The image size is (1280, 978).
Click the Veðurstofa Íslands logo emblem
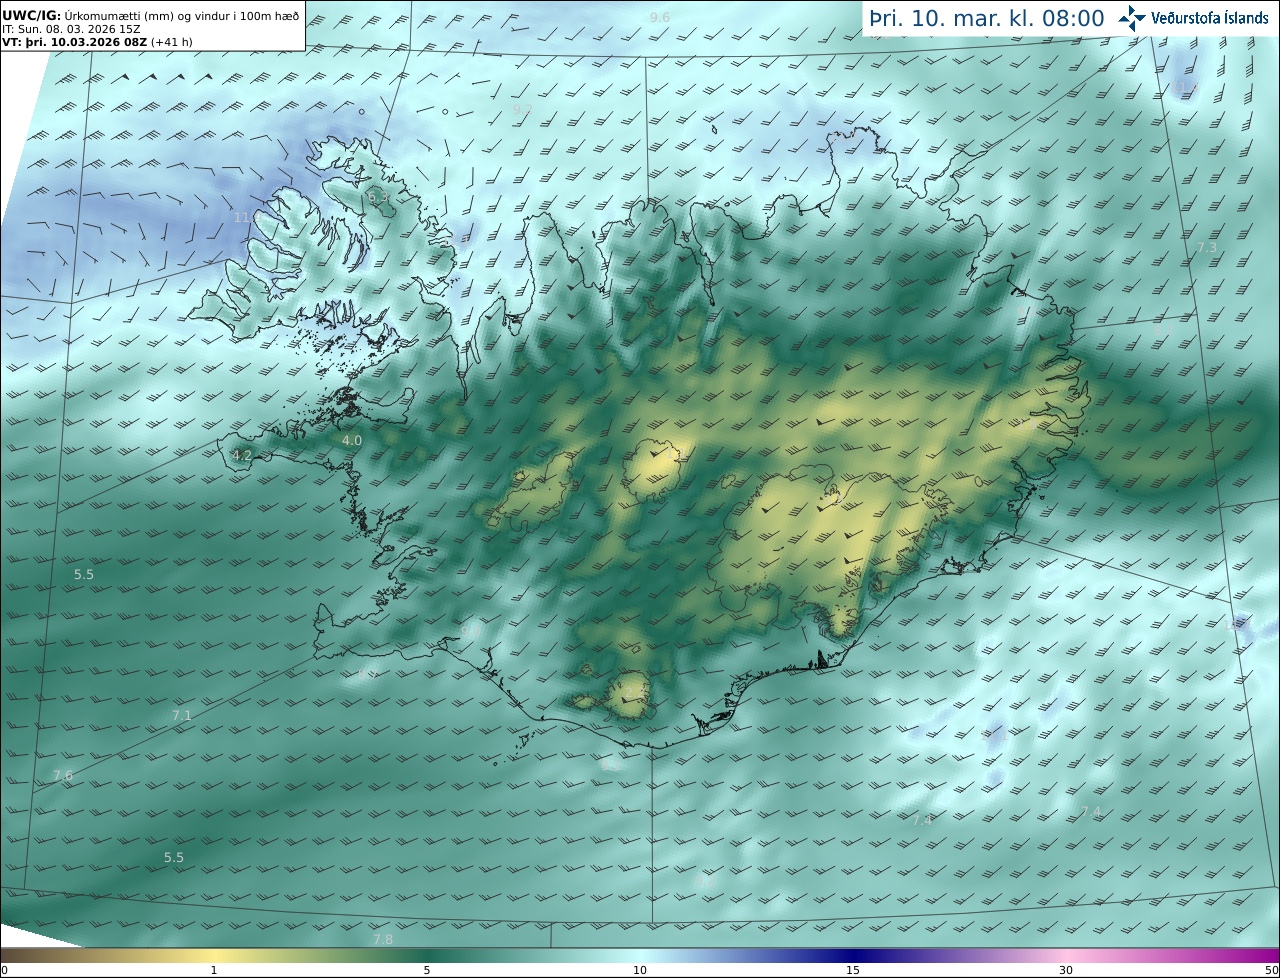point(1131,18)
